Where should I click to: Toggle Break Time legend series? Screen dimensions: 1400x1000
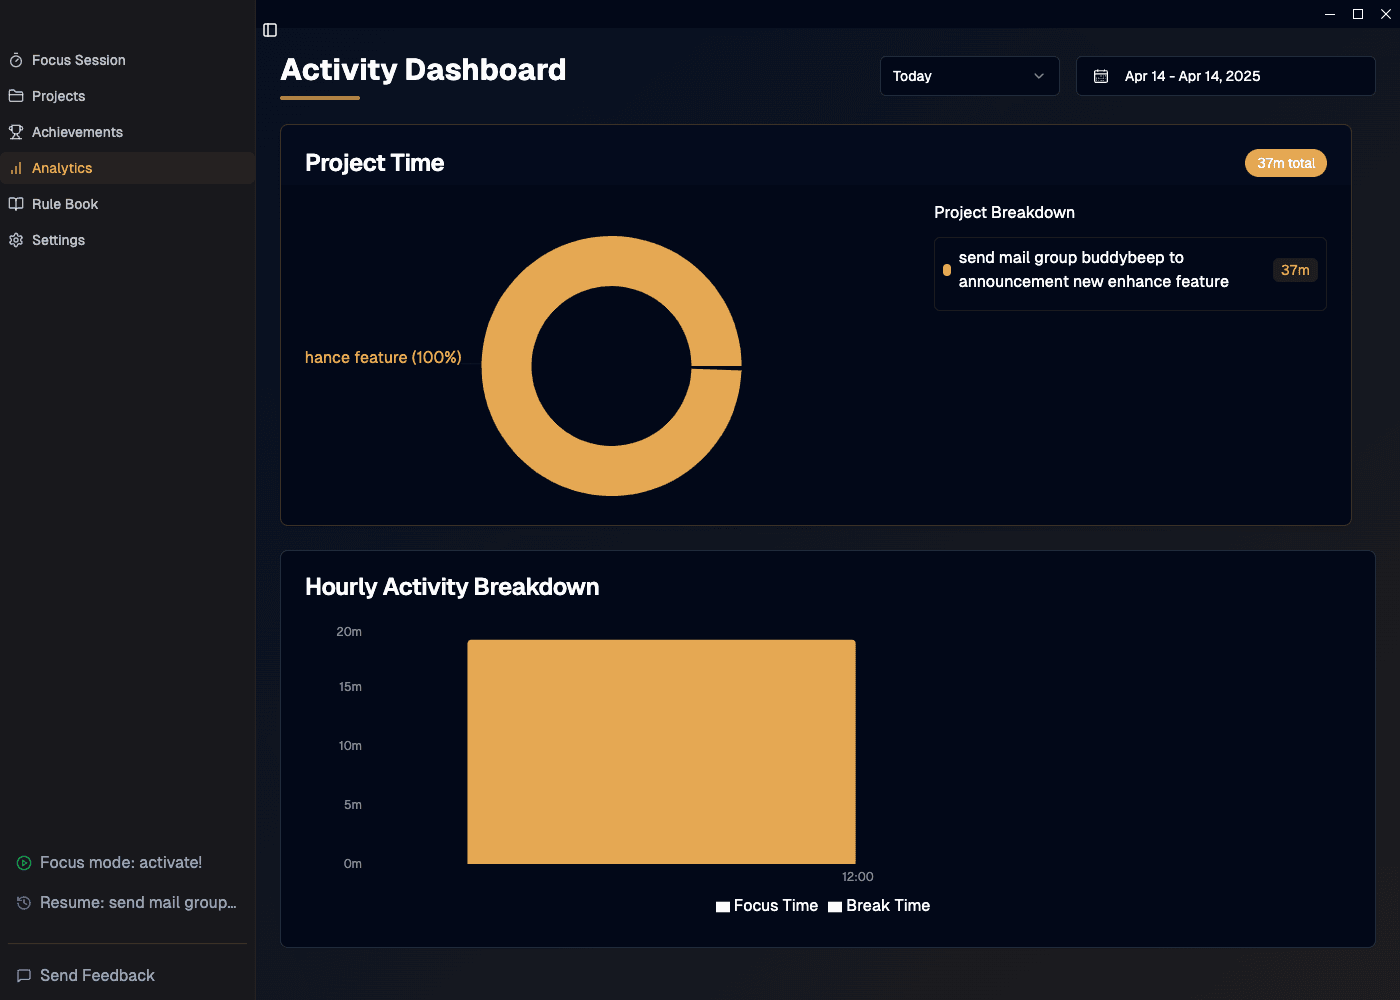click(x=879, y=906)
